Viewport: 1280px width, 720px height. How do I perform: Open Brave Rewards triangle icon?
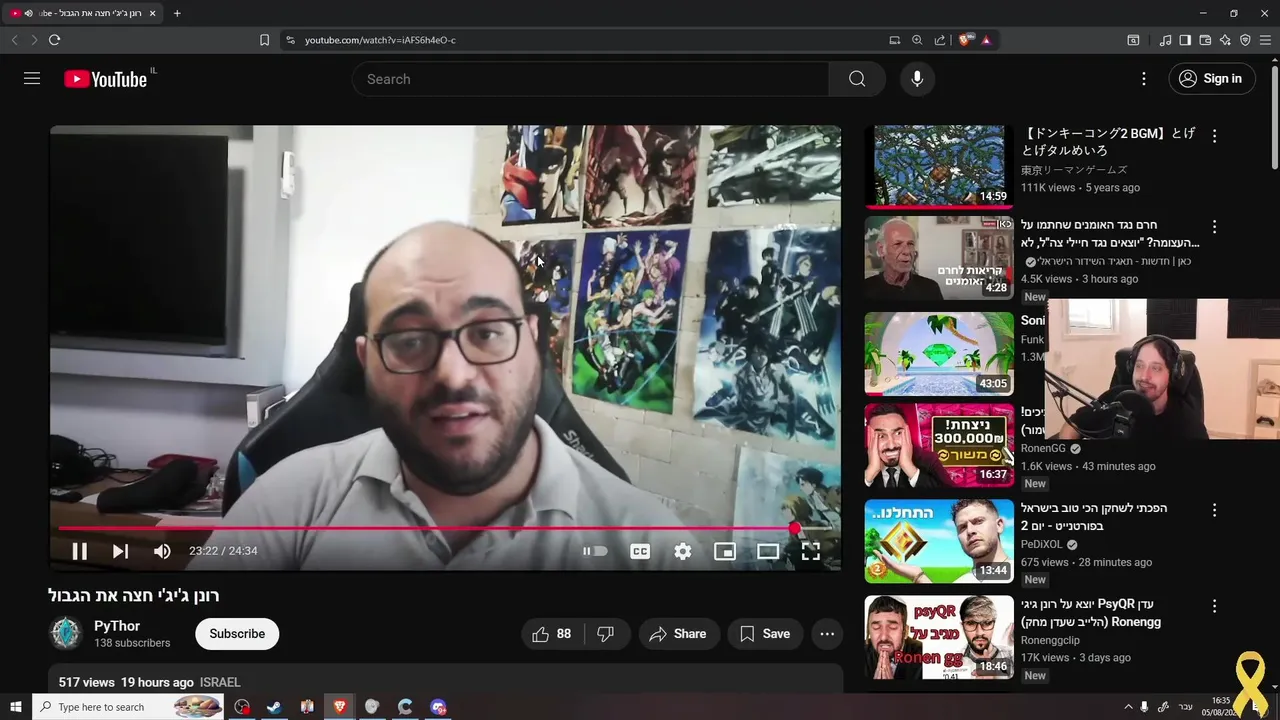[986, 40]
